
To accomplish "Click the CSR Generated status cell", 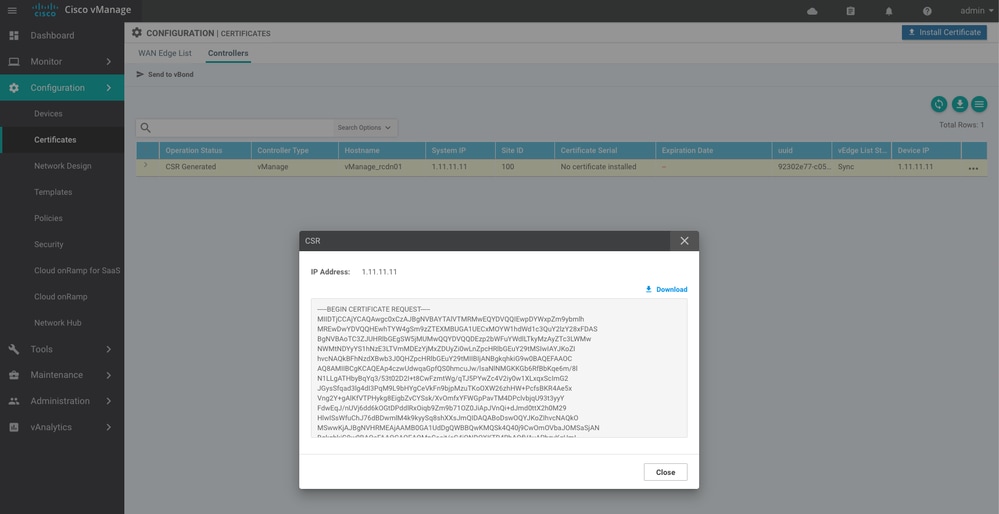I will click(x=190, y=167).
